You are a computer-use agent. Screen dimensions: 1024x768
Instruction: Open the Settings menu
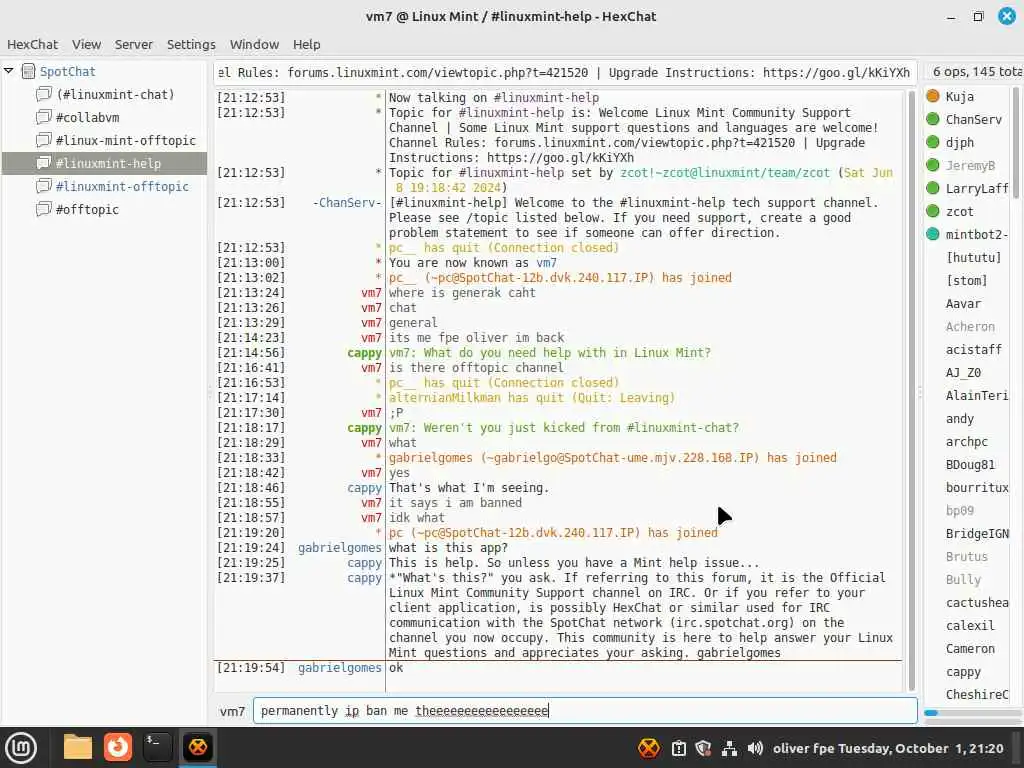pos(191,44)
